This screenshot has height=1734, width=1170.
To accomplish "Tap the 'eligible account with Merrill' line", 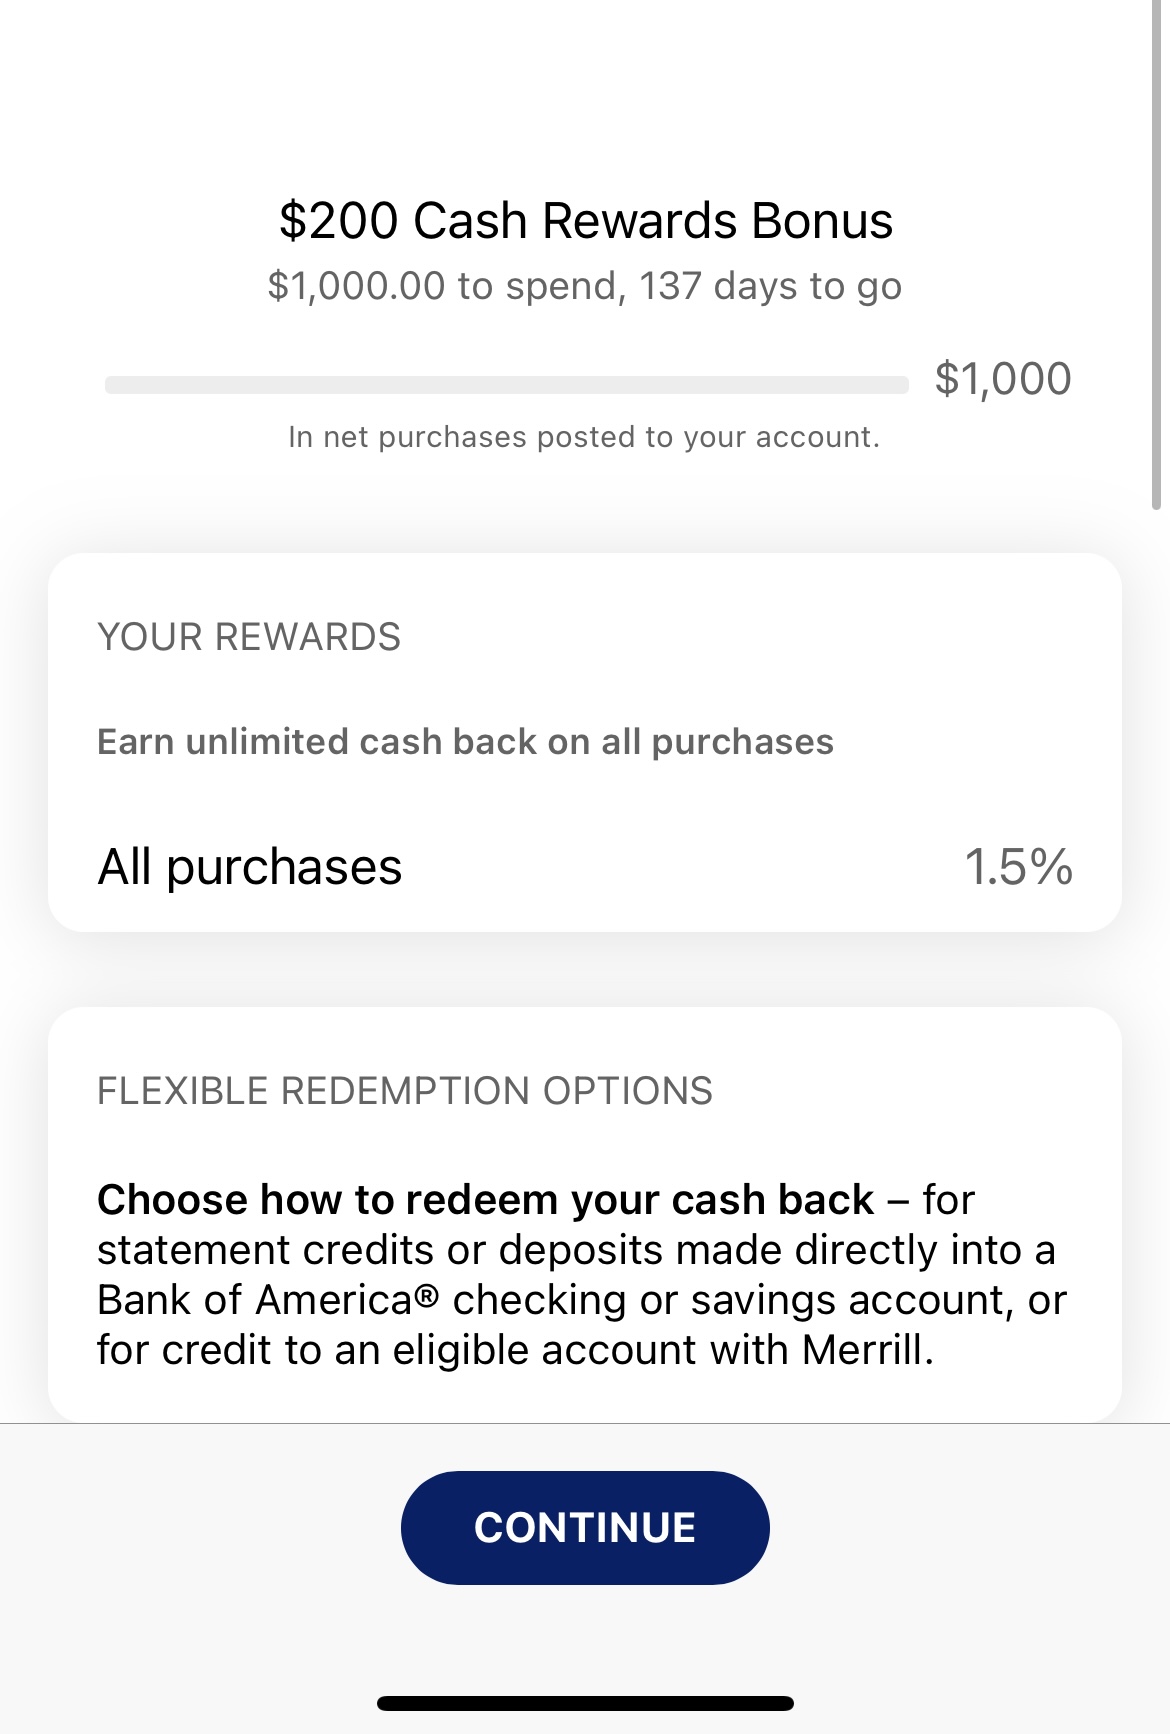I will pyautogui.click(x=515, y=1350).
